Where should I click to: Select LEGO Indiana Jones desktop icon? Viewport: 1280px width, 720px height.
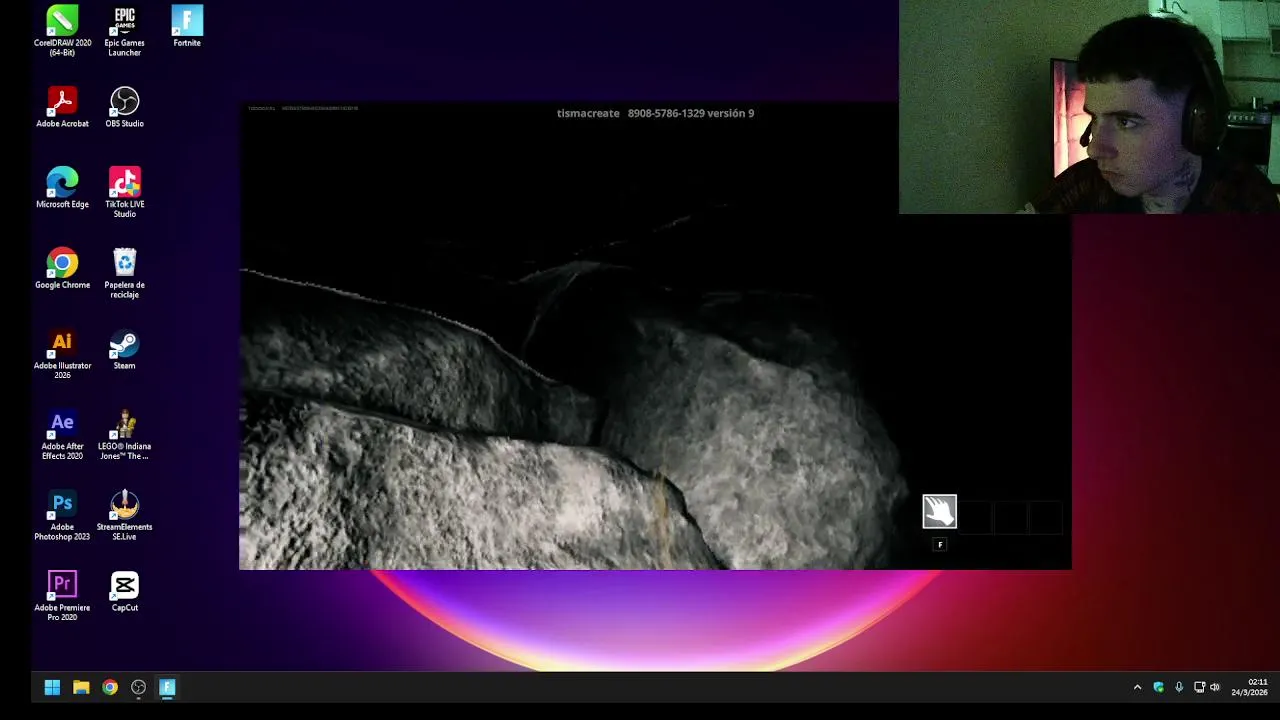(124, 435)
